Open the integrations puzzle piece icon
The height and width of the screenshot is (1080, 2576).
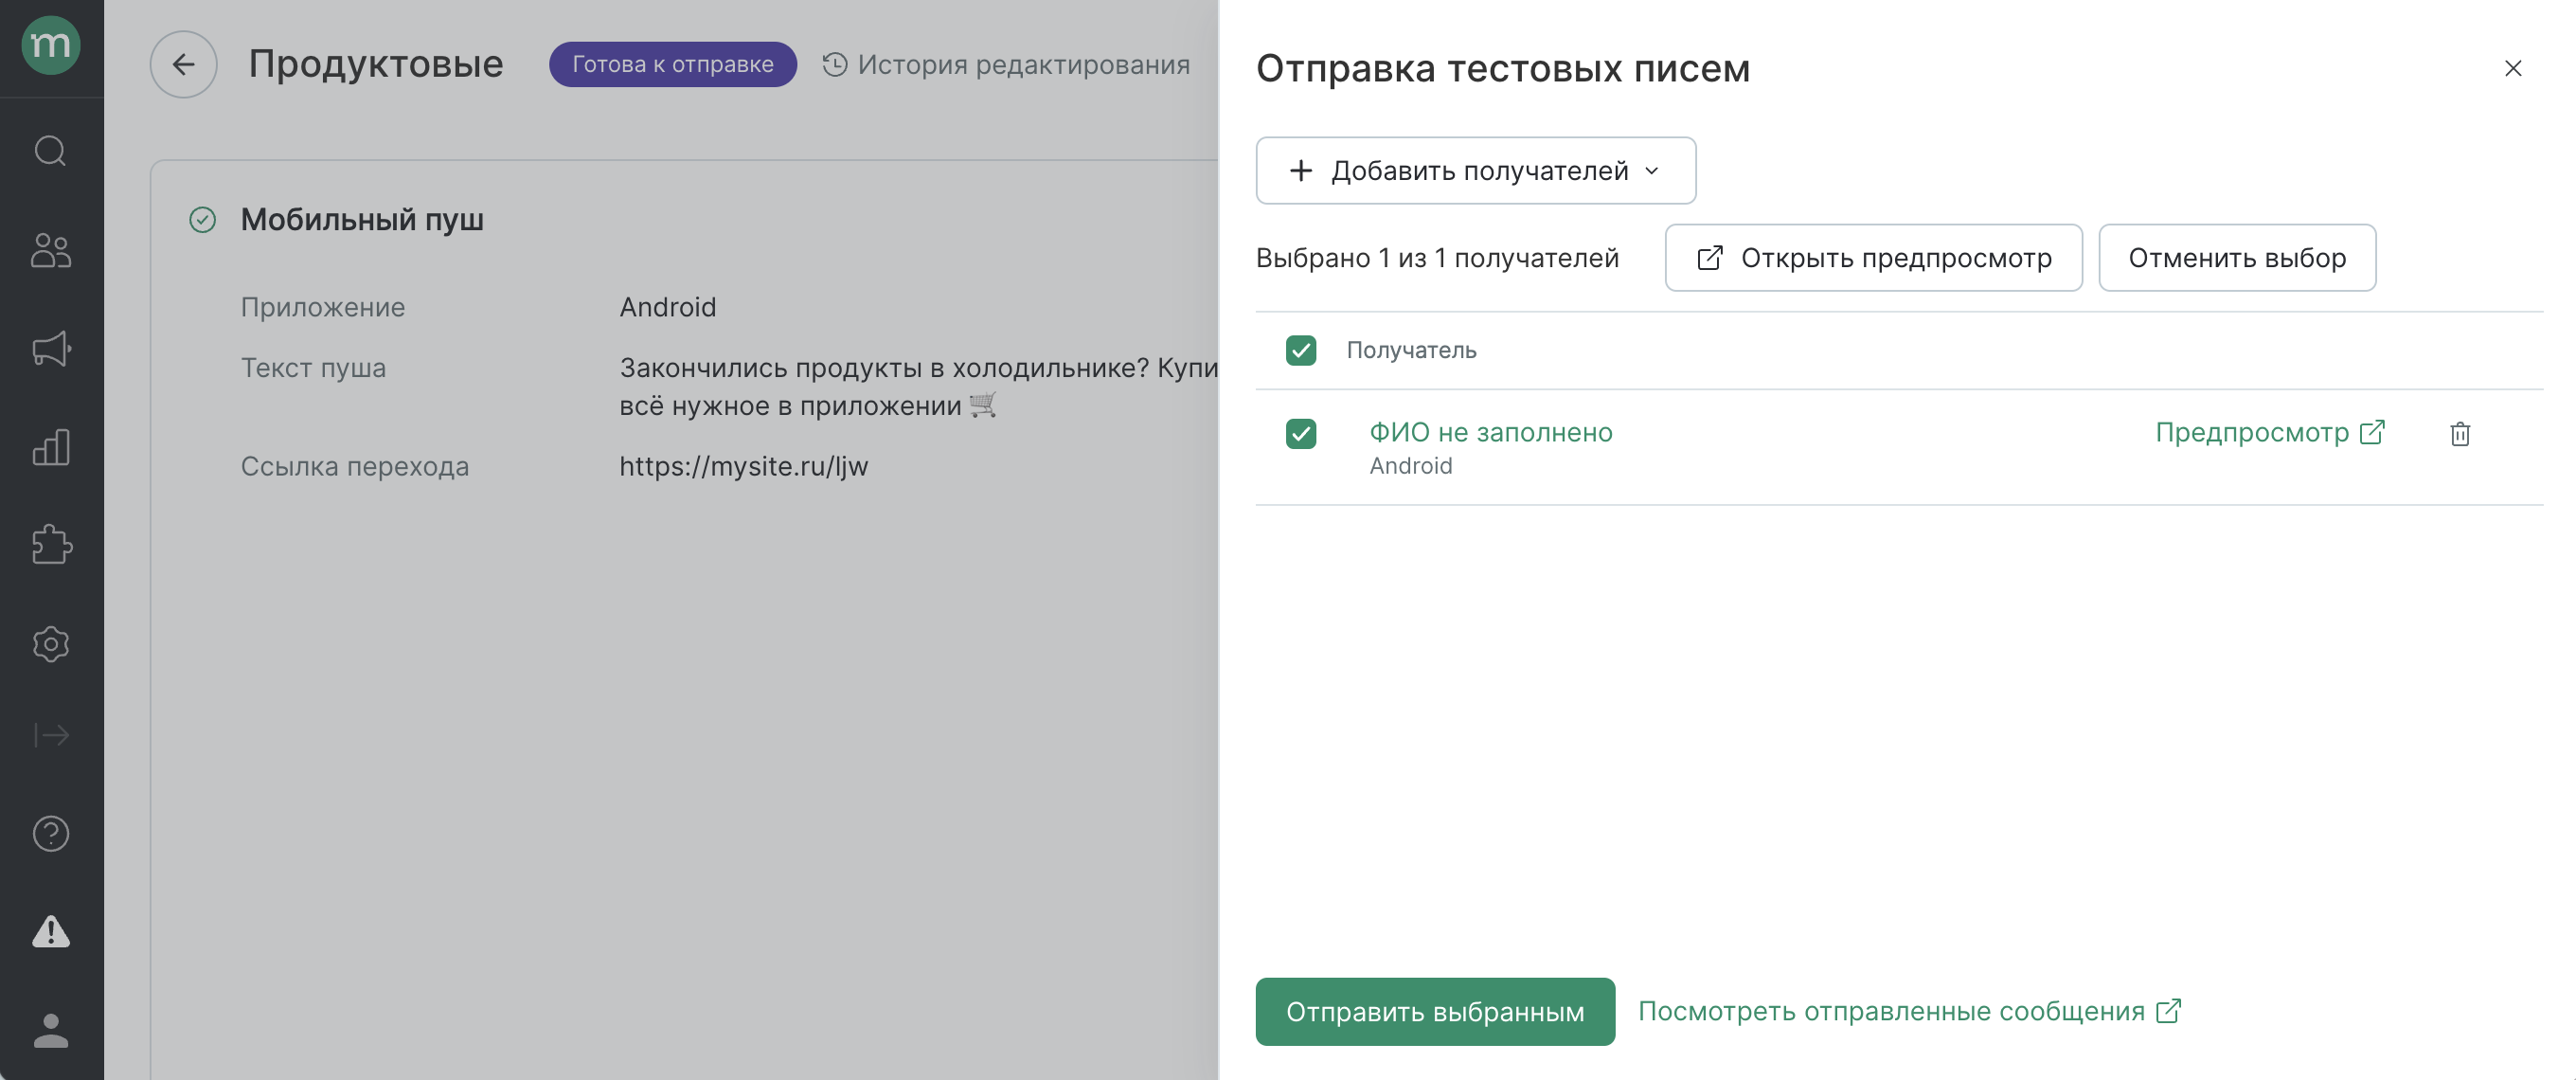coord(51,545)
